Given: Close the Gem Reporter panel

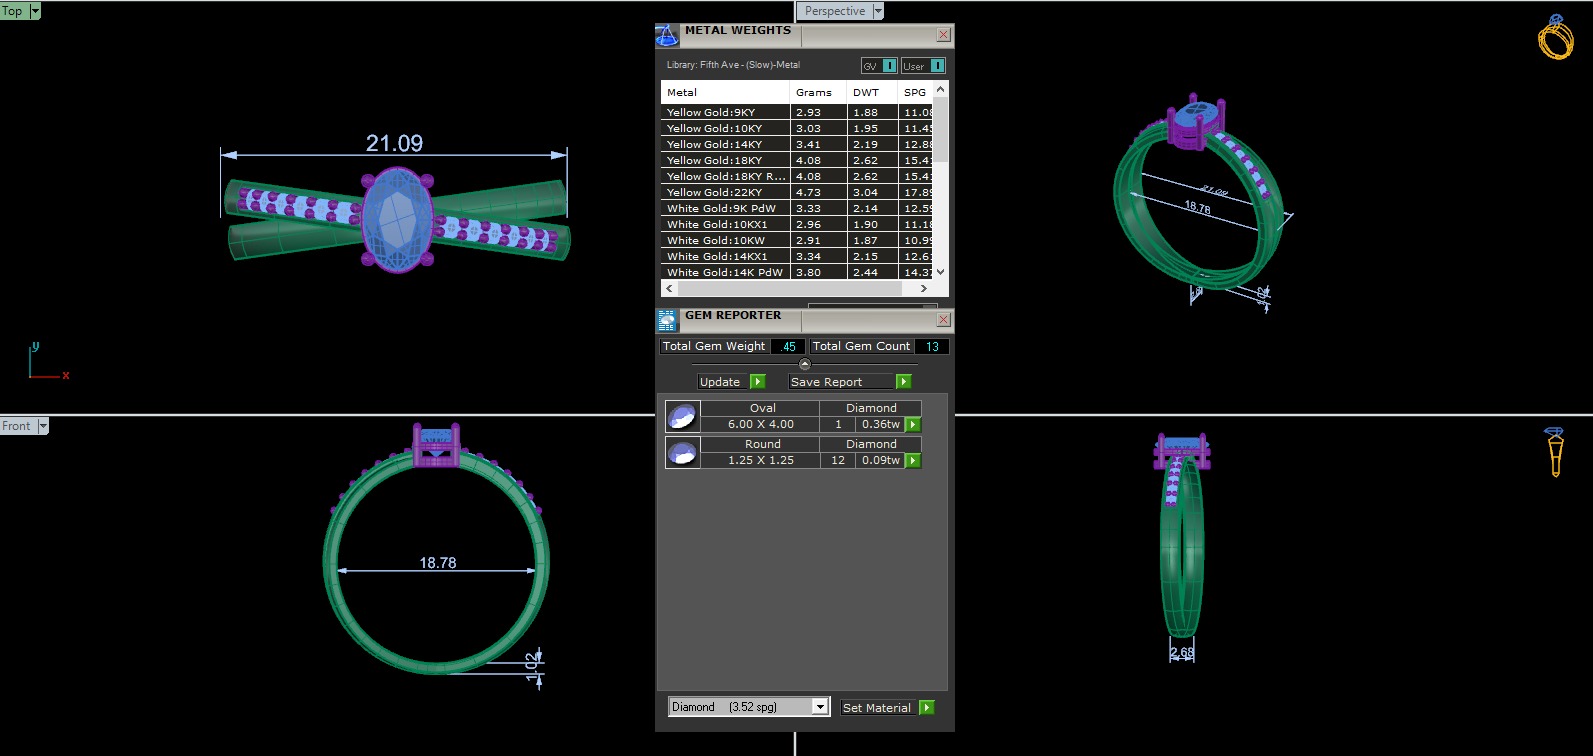Looking at the screenshot, I should click(x=943, y=320).
